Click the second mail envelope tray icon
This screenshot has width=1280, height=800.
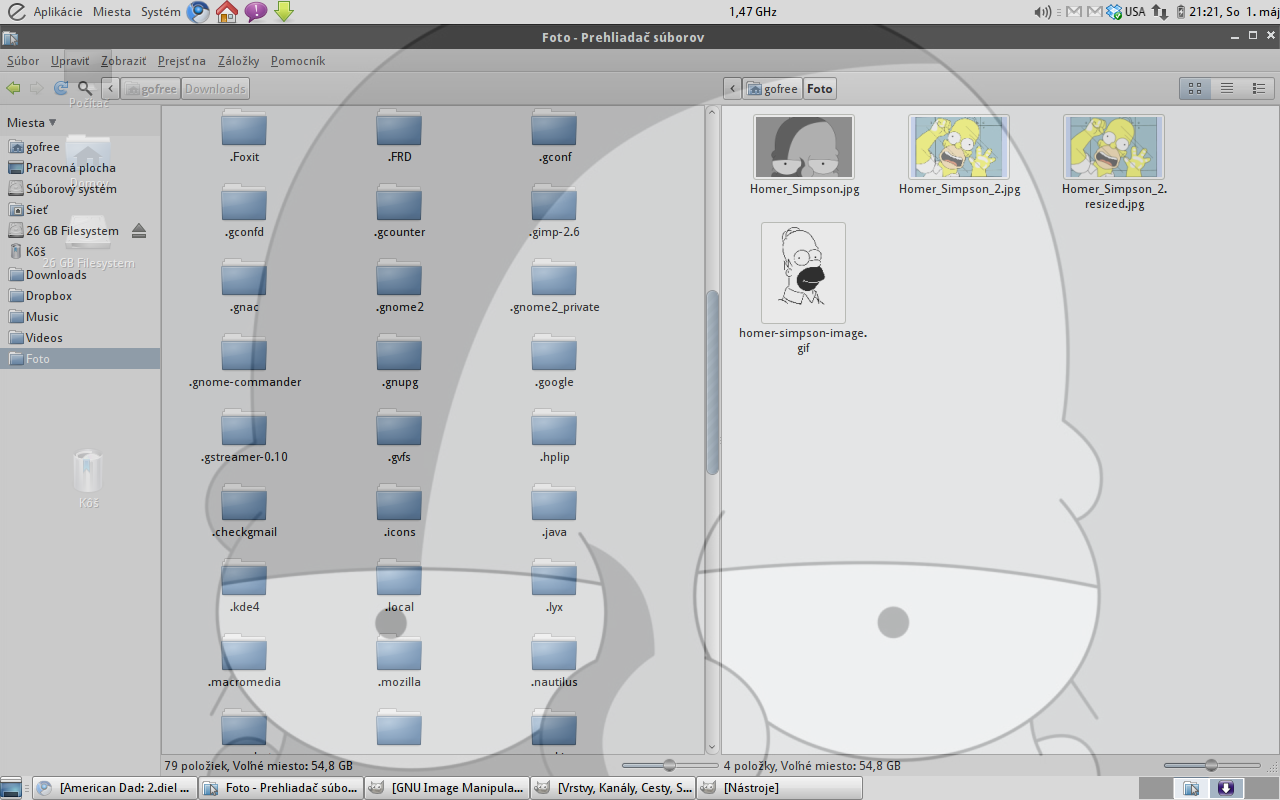click(x=1094, y=12)
